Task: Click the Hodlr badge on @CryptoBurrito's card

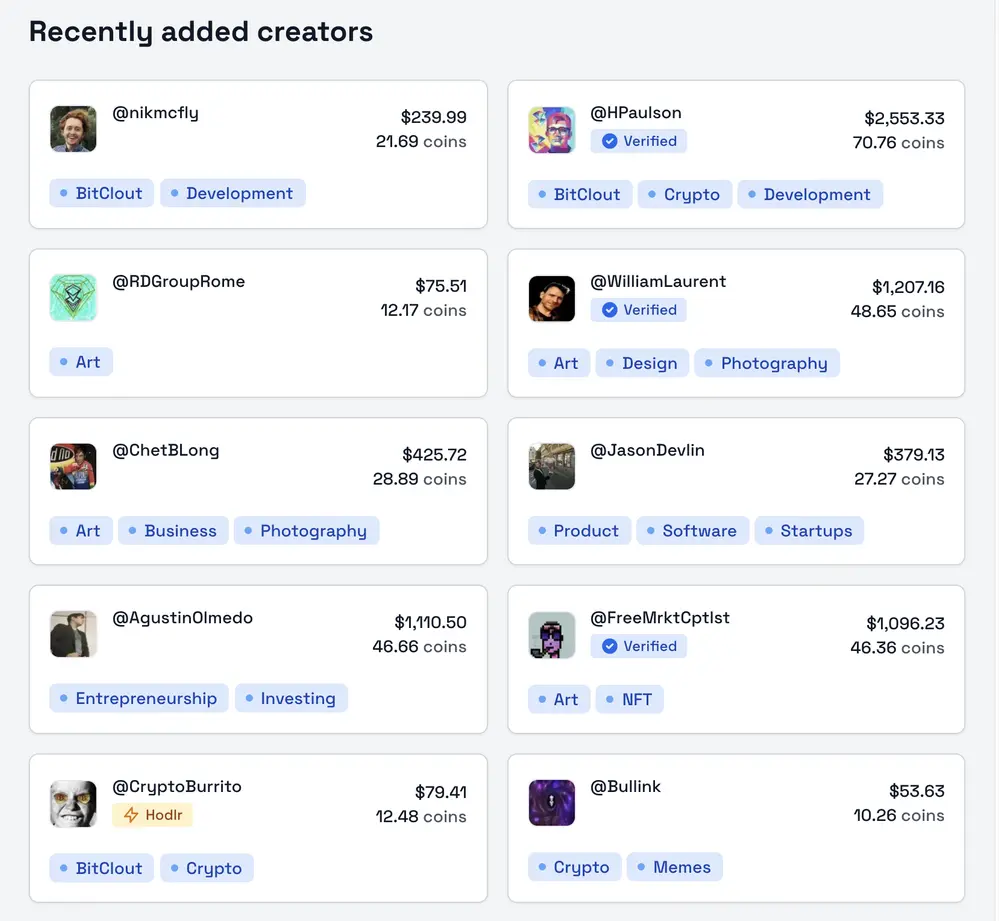Action: (x=152, y=815)
